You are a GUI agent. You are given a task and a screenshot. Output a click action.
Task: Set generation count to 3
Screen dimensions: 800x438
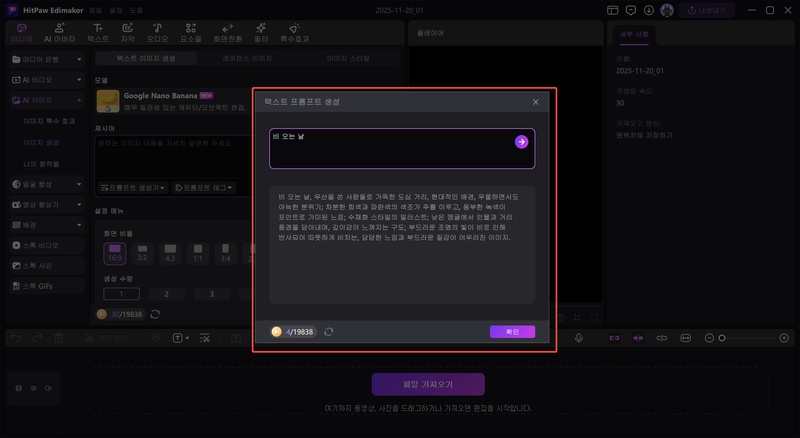pyautogui.click(x=212, y=294)
